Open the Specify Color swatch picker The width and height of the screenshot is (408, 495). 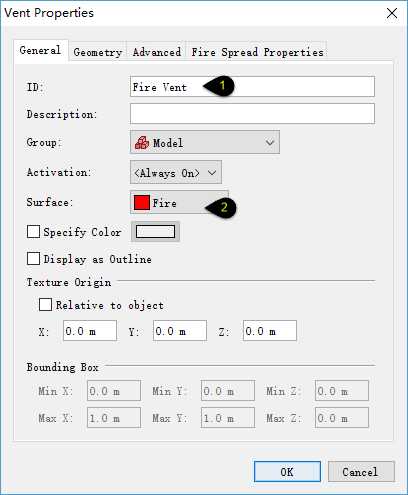click(155, 231)
